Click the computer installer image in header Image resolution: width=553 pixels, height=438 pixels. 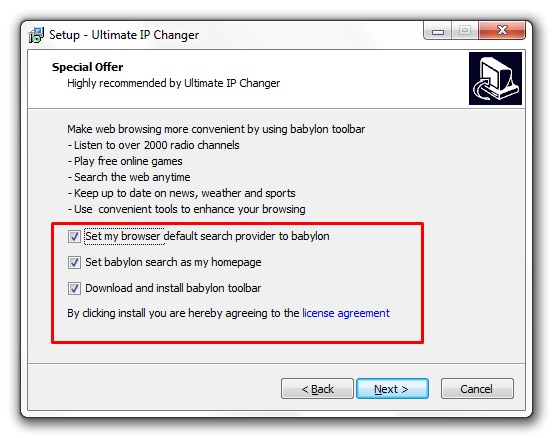point(495,78)
